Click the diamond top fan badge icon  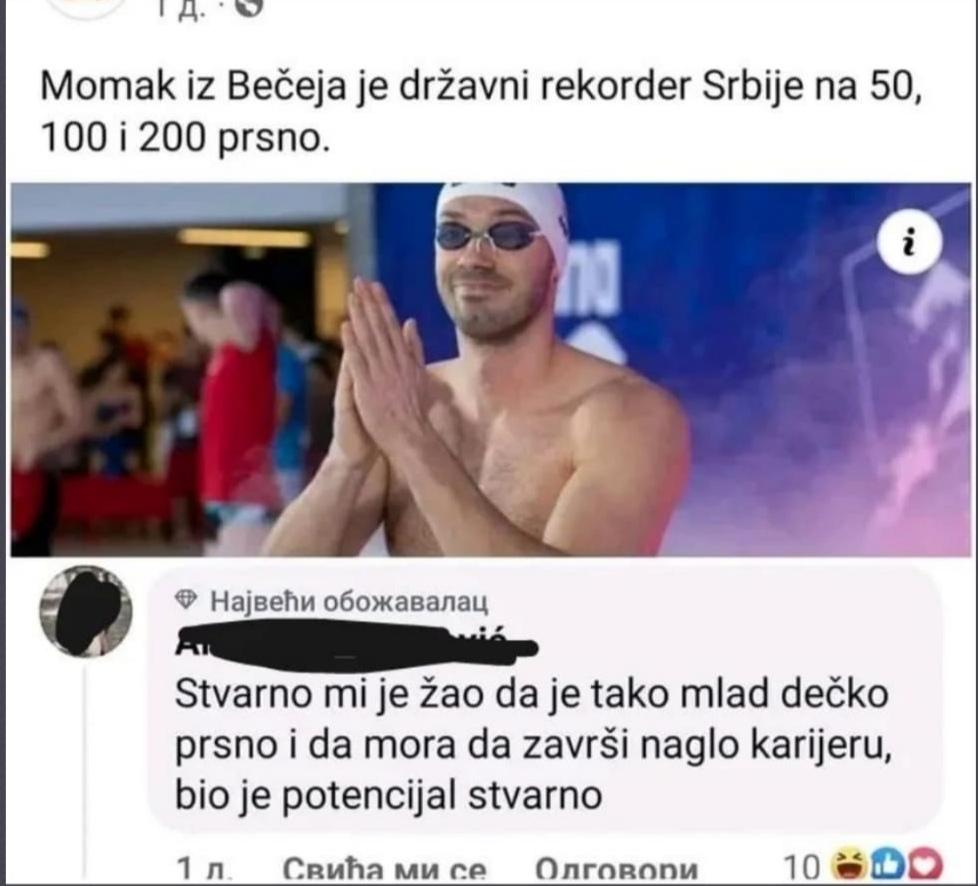[x=186, y=600]
